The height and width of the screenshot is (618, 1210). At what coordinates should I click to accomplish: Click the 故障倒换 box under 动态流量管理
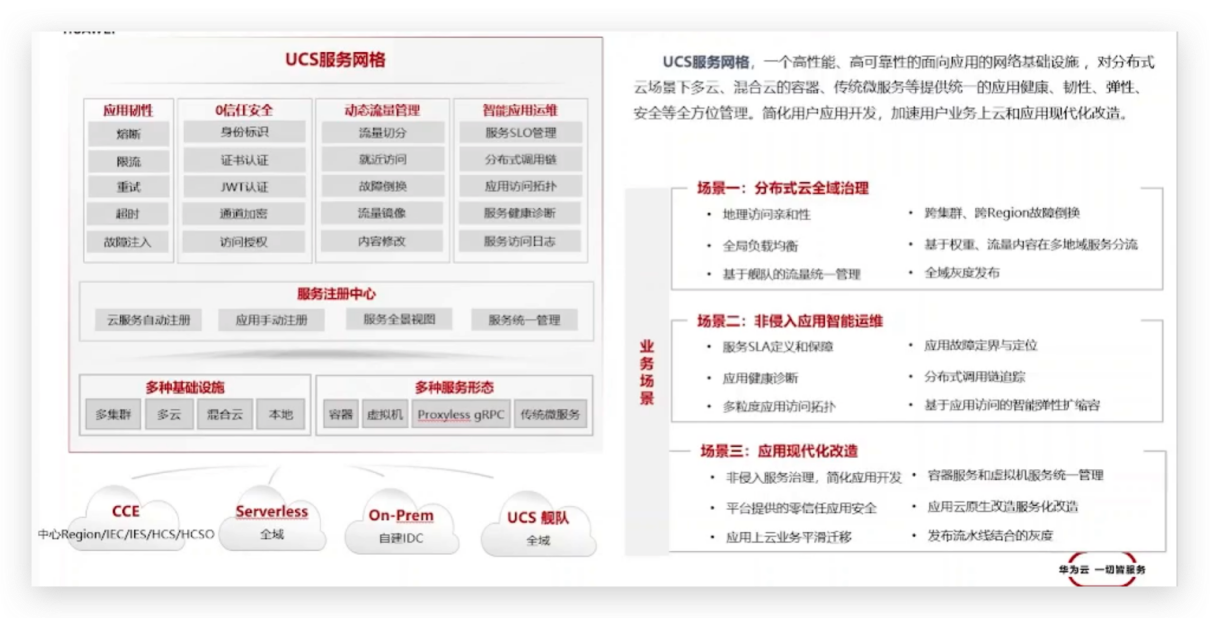pyautogui.click(x=382, y=186)
